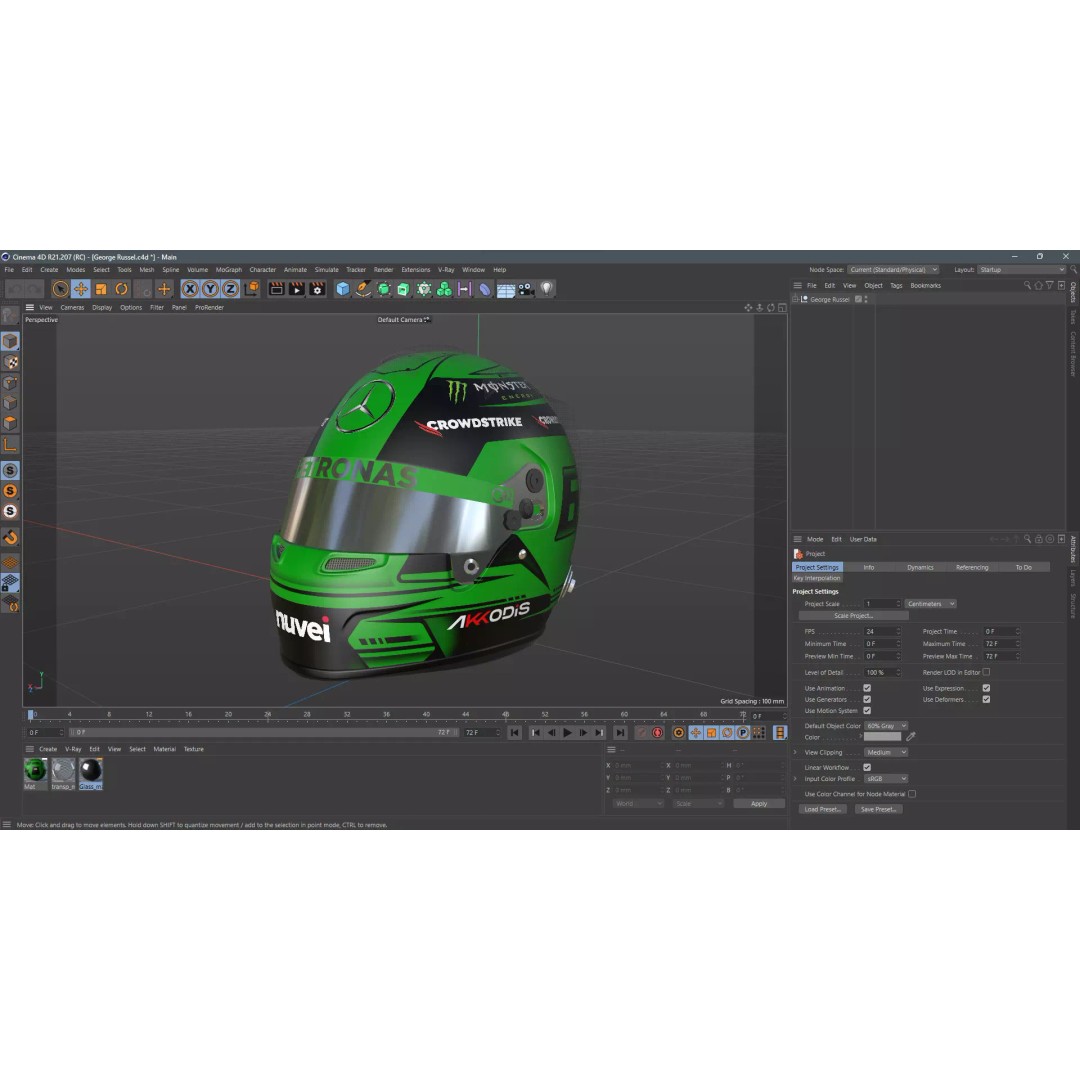Click the play forward button
The height and width of the screenshot is (1080, 1080).
568,733
